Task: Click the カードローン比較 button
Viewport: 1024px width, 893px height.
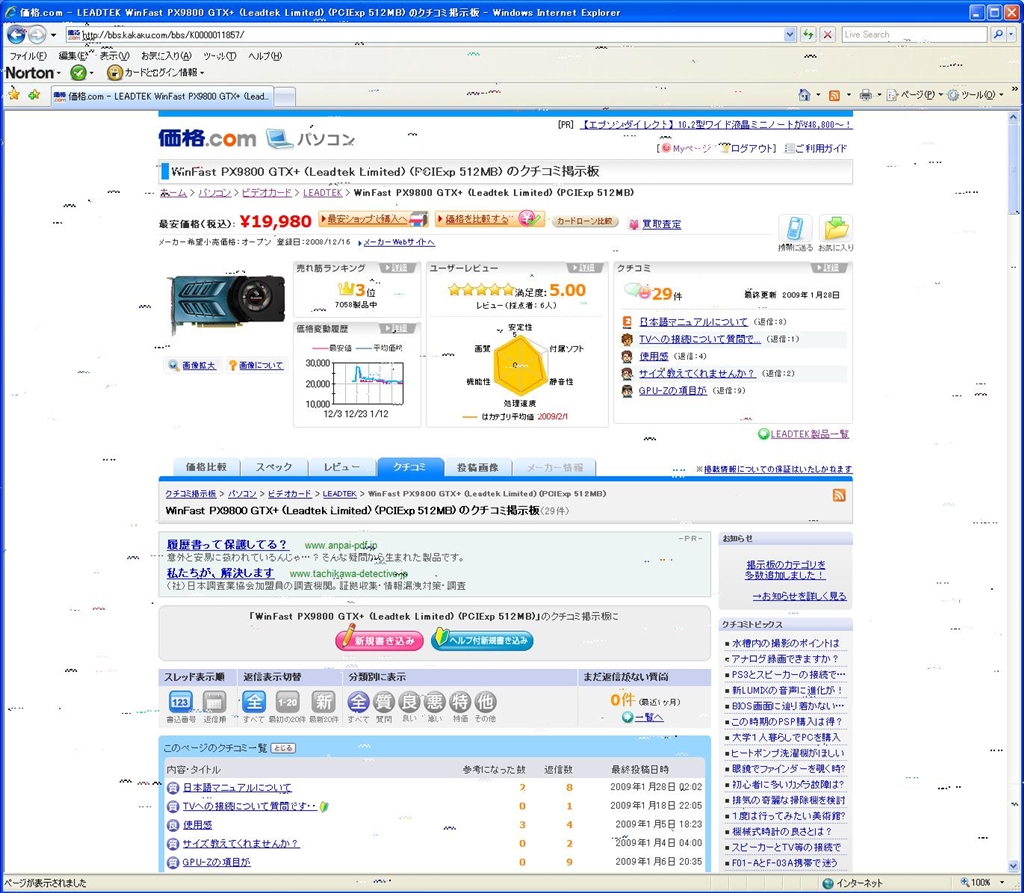Action: [585, 221]
